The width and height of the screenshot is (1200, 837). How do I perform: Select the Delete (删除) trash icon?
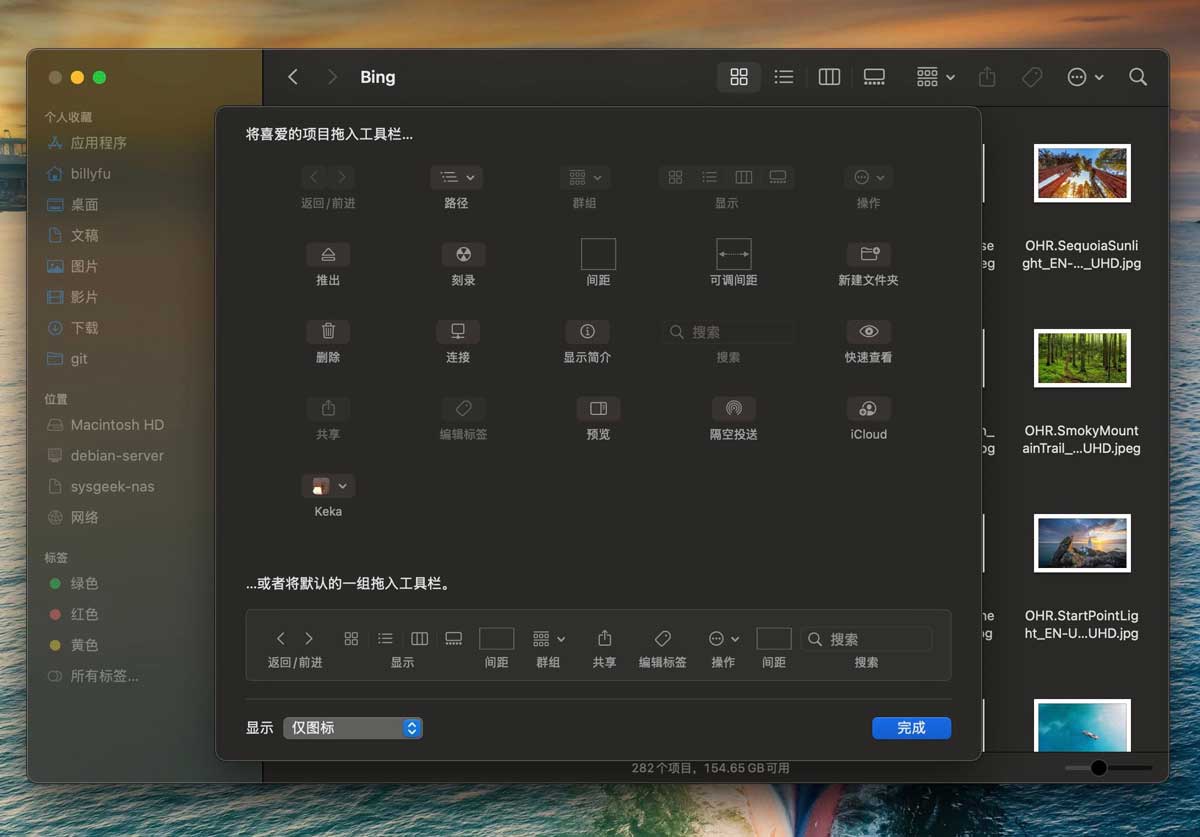(x=328, y=331)
